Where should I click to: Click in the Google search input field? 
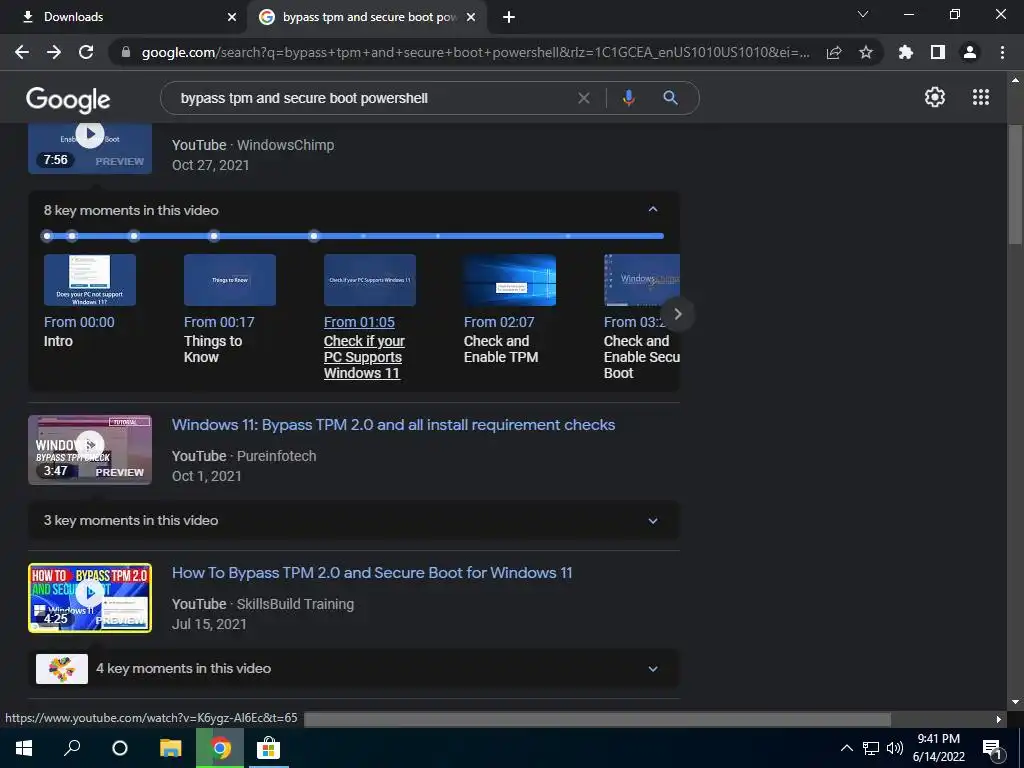click(372, 98)
